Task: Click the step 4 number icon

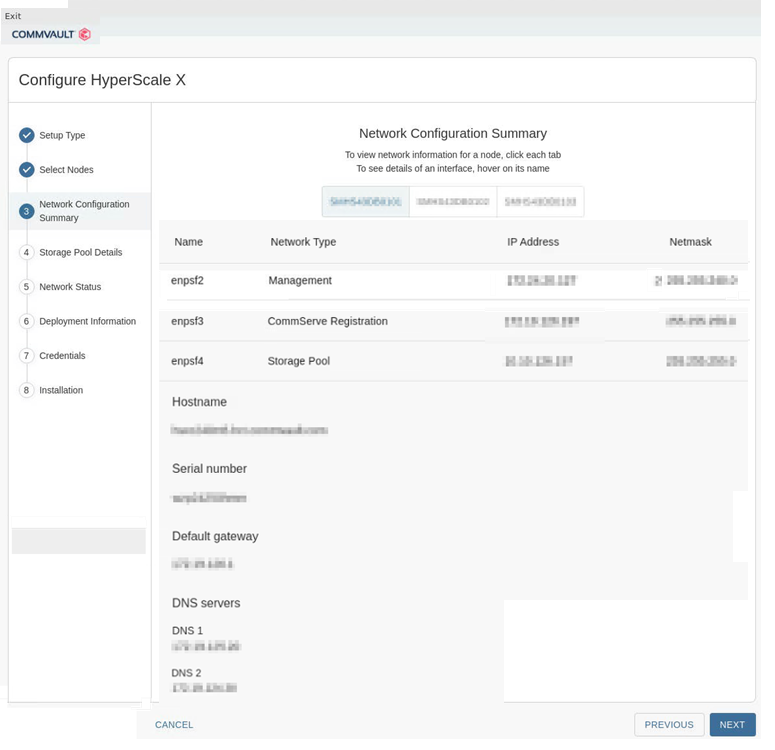Action: click(27, 253)
